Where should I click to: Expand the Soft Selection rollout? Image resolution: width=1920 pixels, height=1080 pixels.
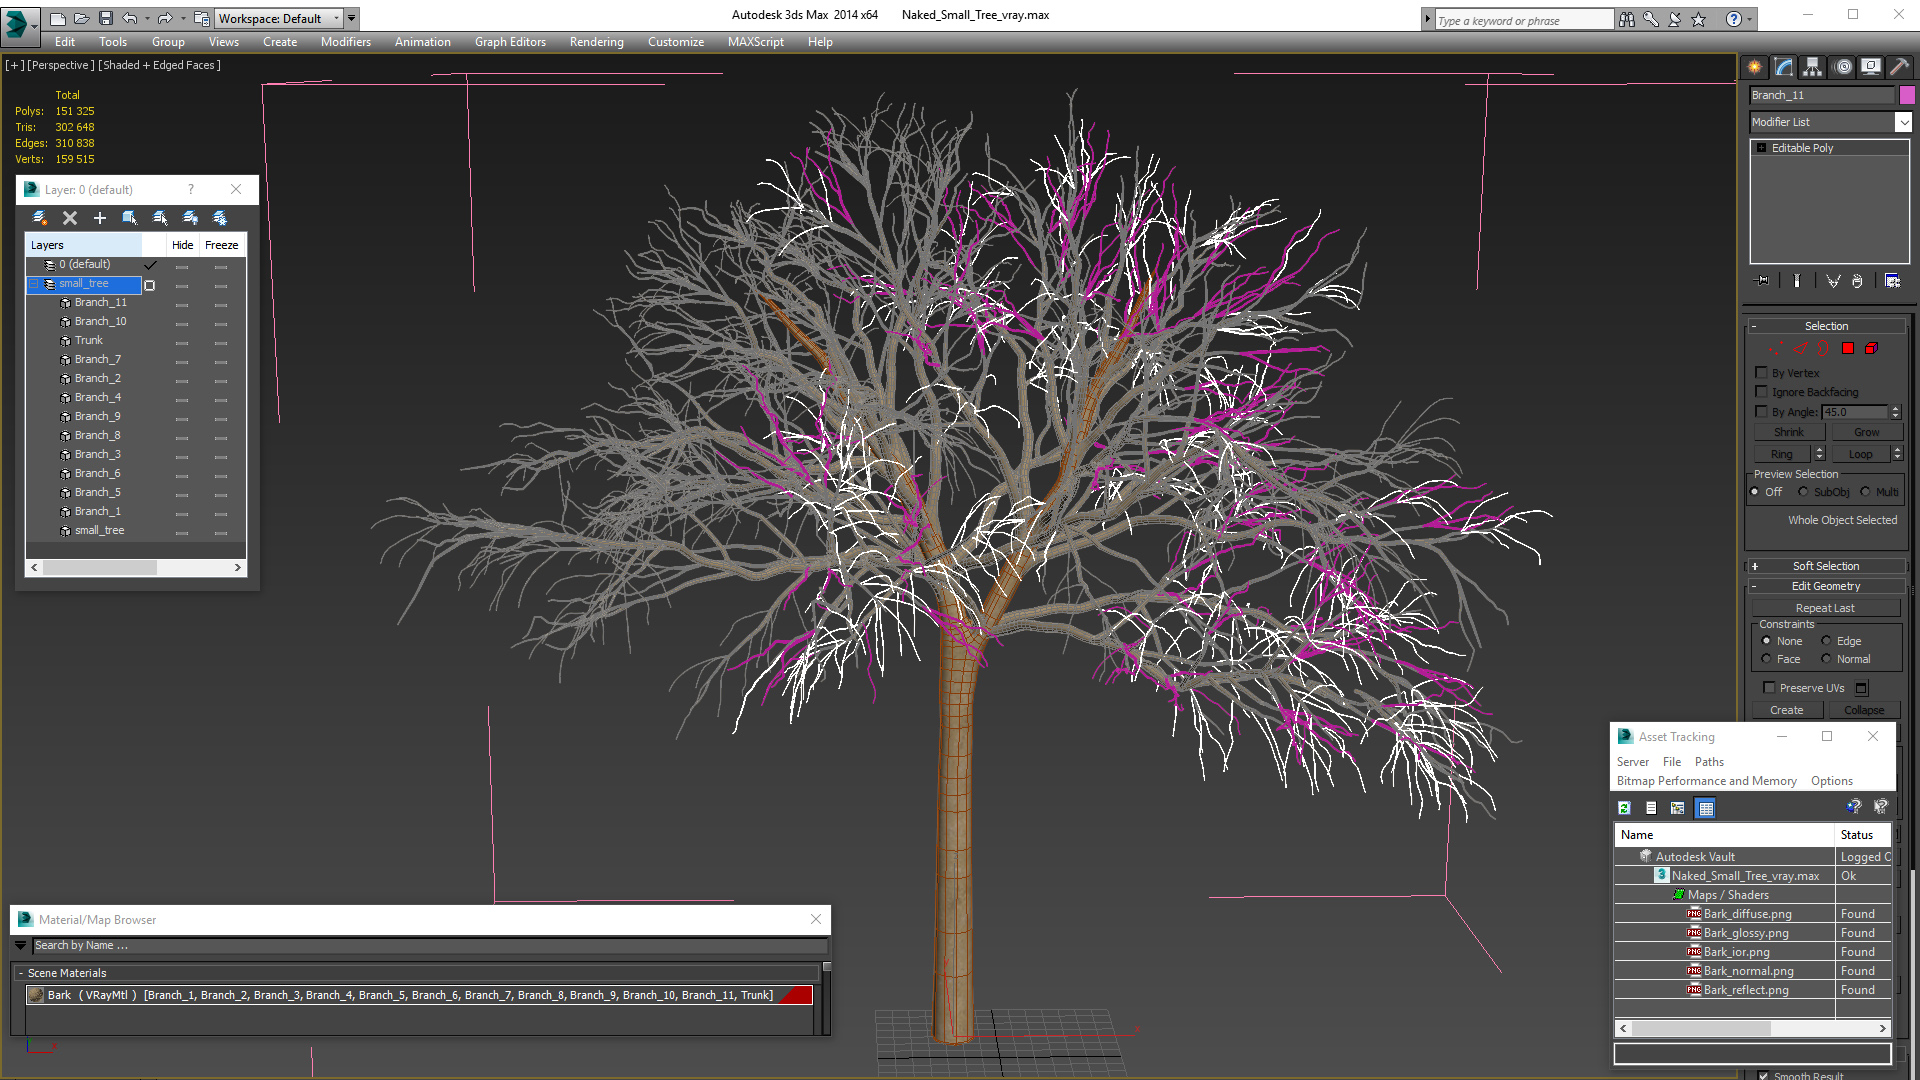tap(1754, 566)
